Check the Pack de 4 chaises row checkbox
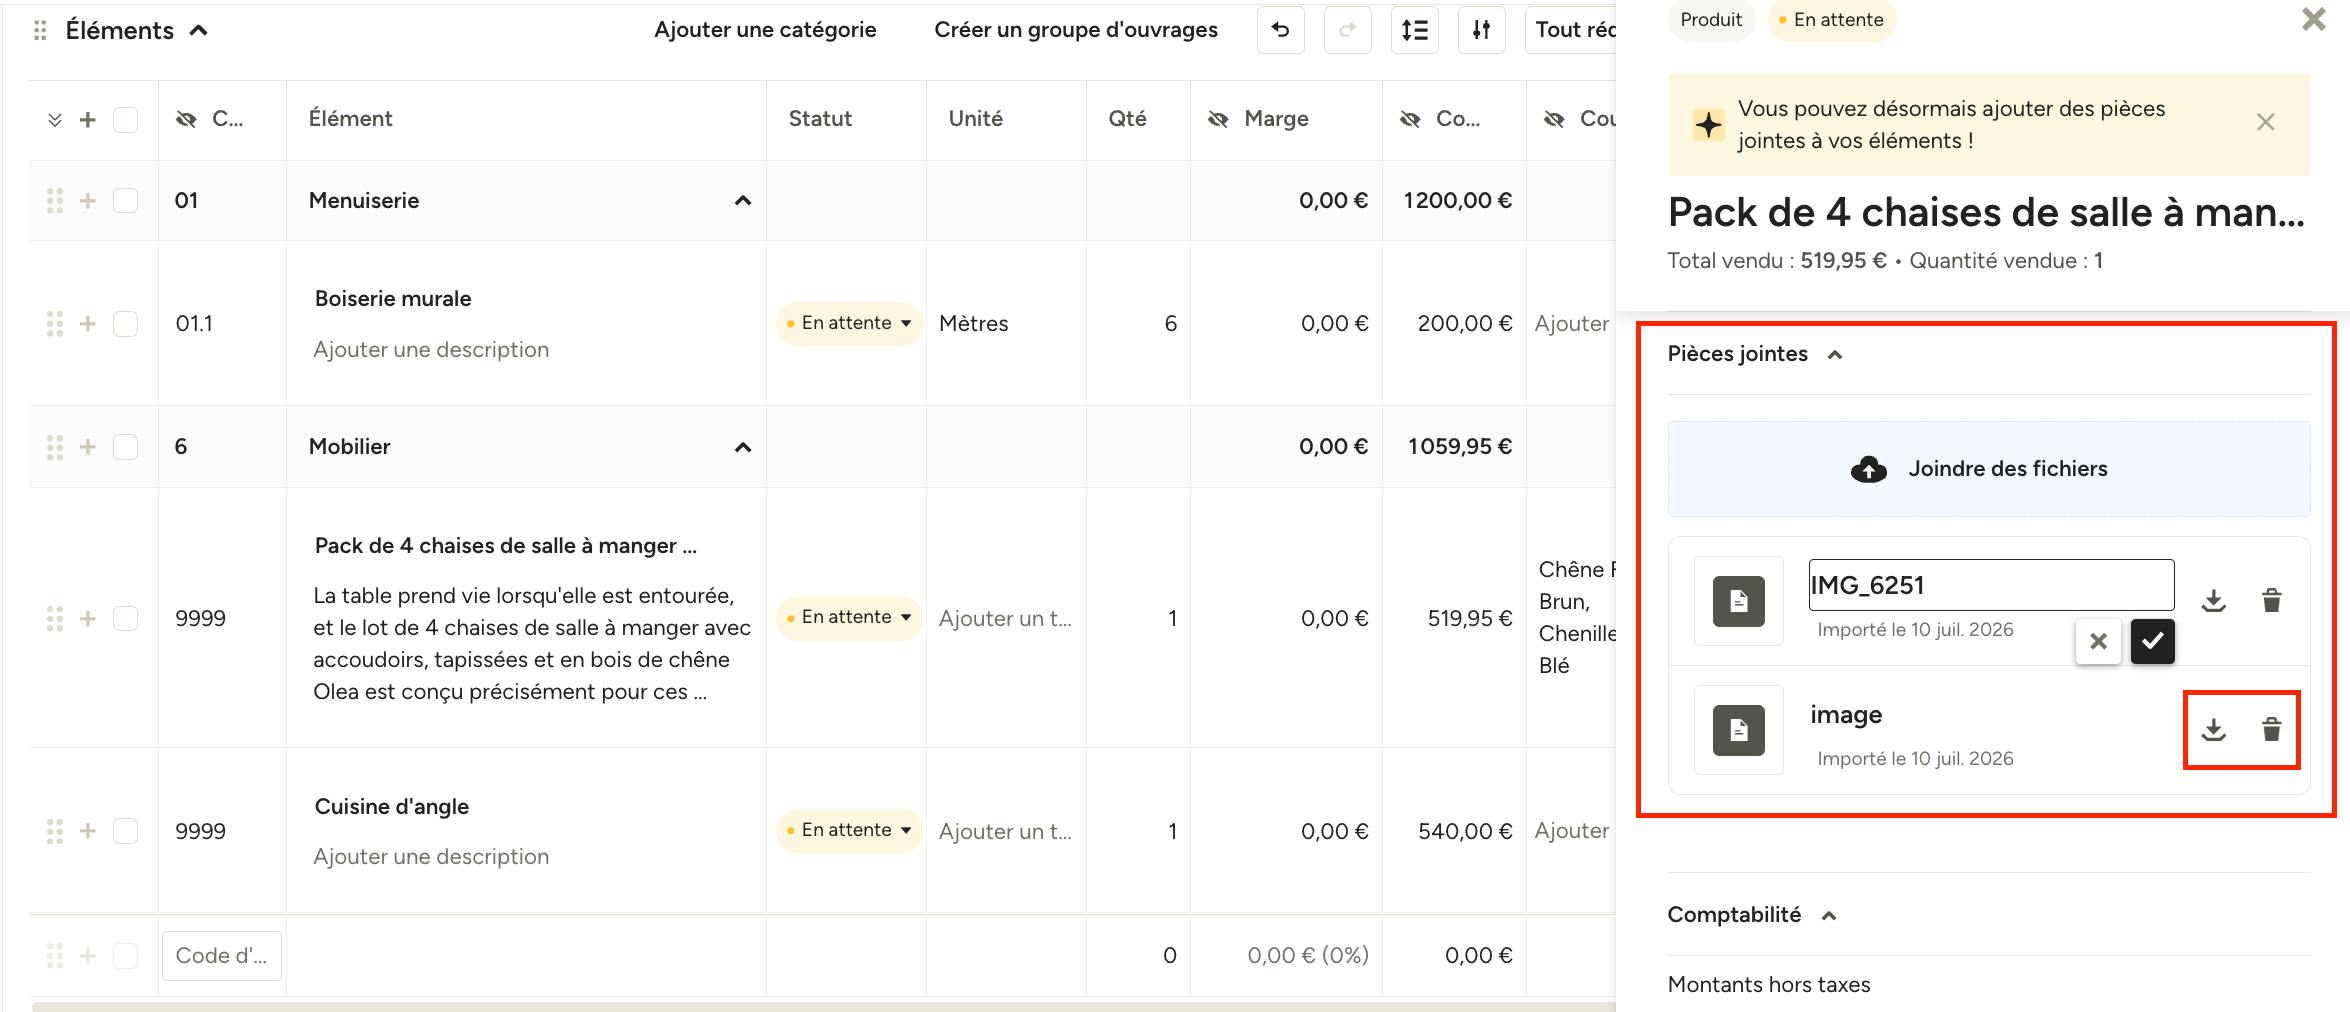2350x1012 pixels. pyautogui.click(x=125, y=619)
